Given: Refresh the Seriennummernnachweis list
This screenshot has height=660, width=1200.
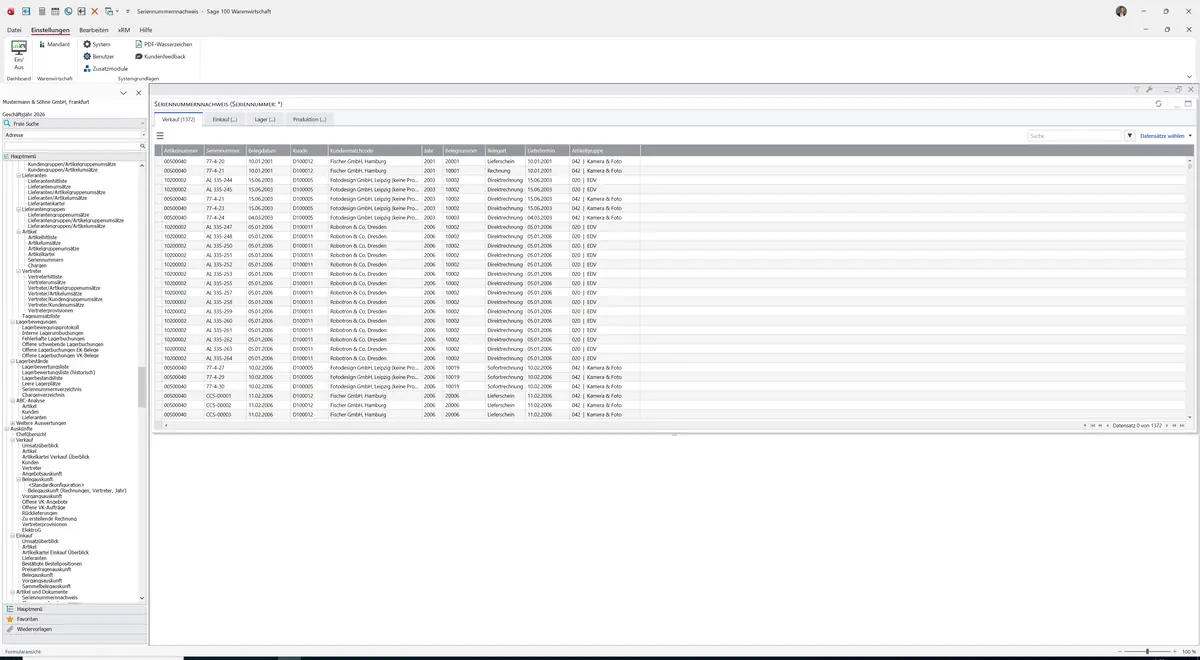Looking at the screenshot, I should pyautogui.click(x=1158, y=104).
